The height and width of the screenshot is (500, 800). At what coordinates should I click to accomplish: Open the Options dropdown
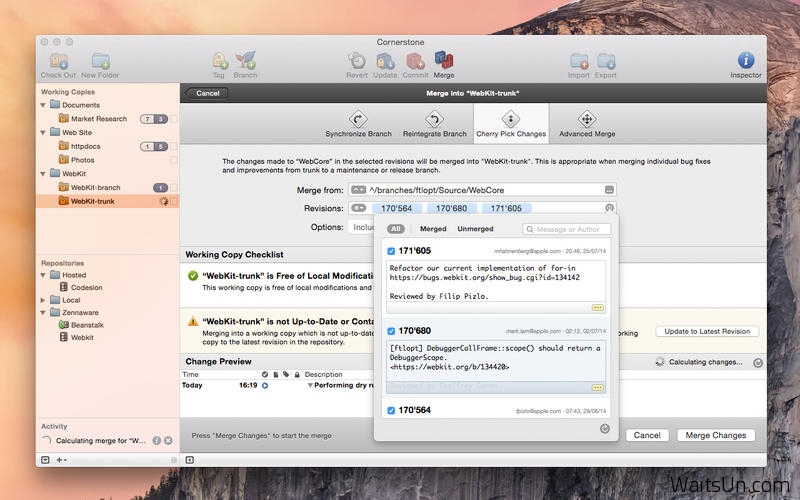(x=361, y=227)
